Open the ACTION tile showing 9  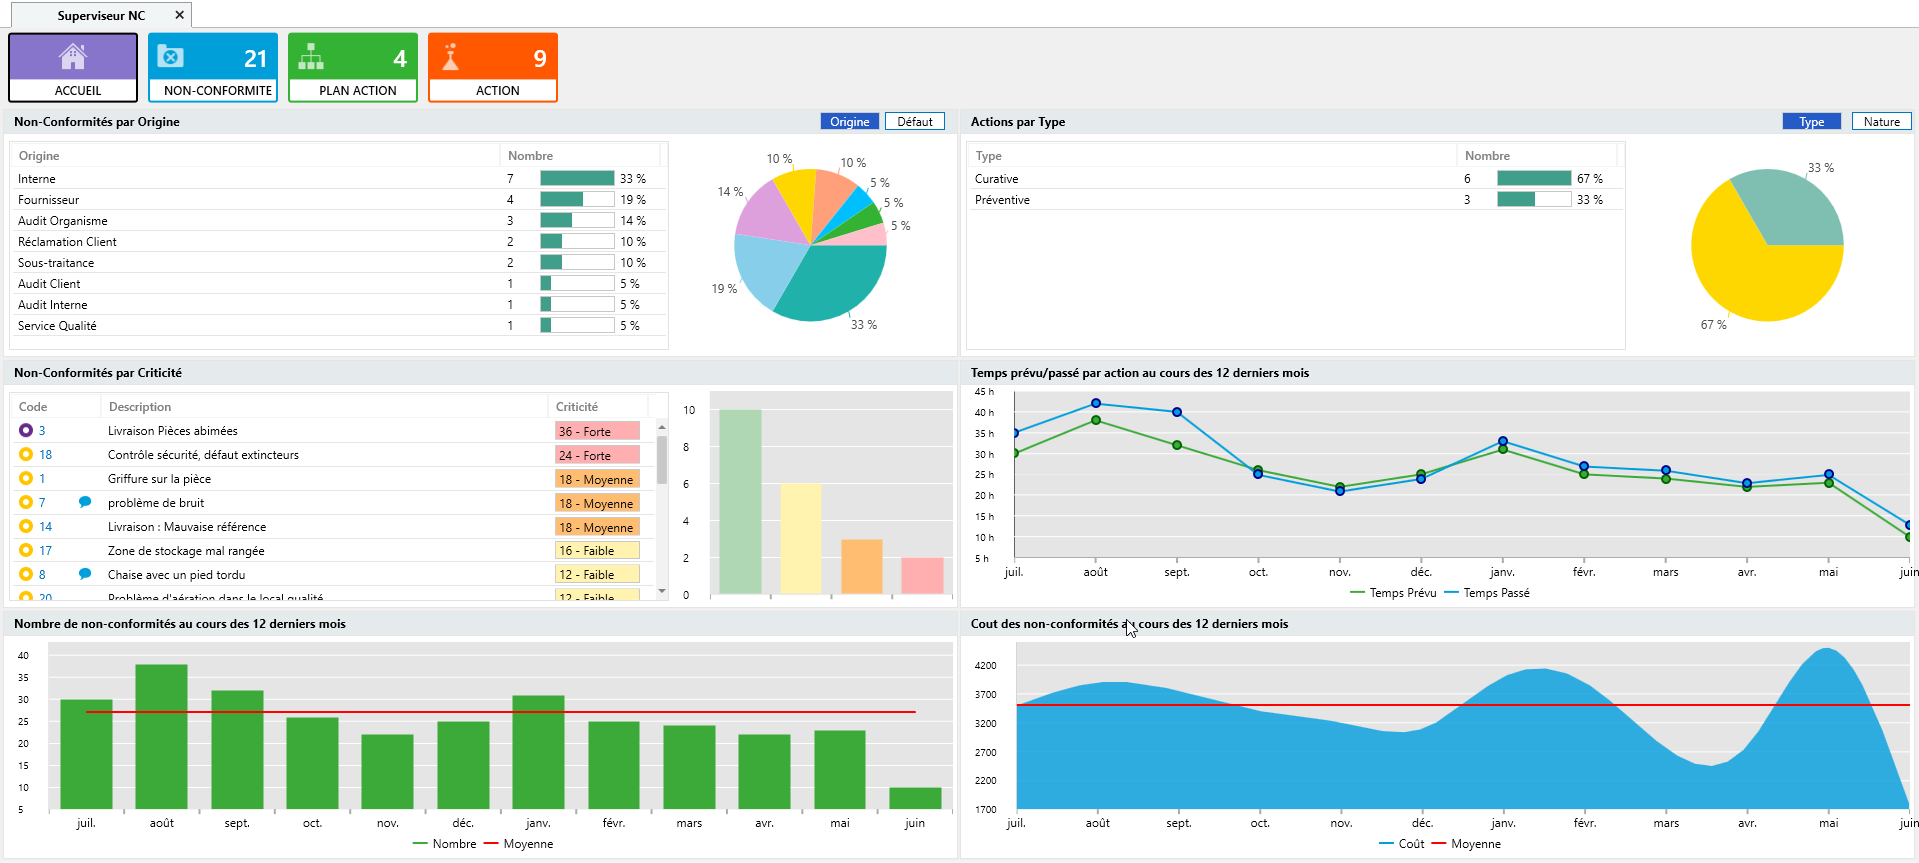(x=493, y=67)
